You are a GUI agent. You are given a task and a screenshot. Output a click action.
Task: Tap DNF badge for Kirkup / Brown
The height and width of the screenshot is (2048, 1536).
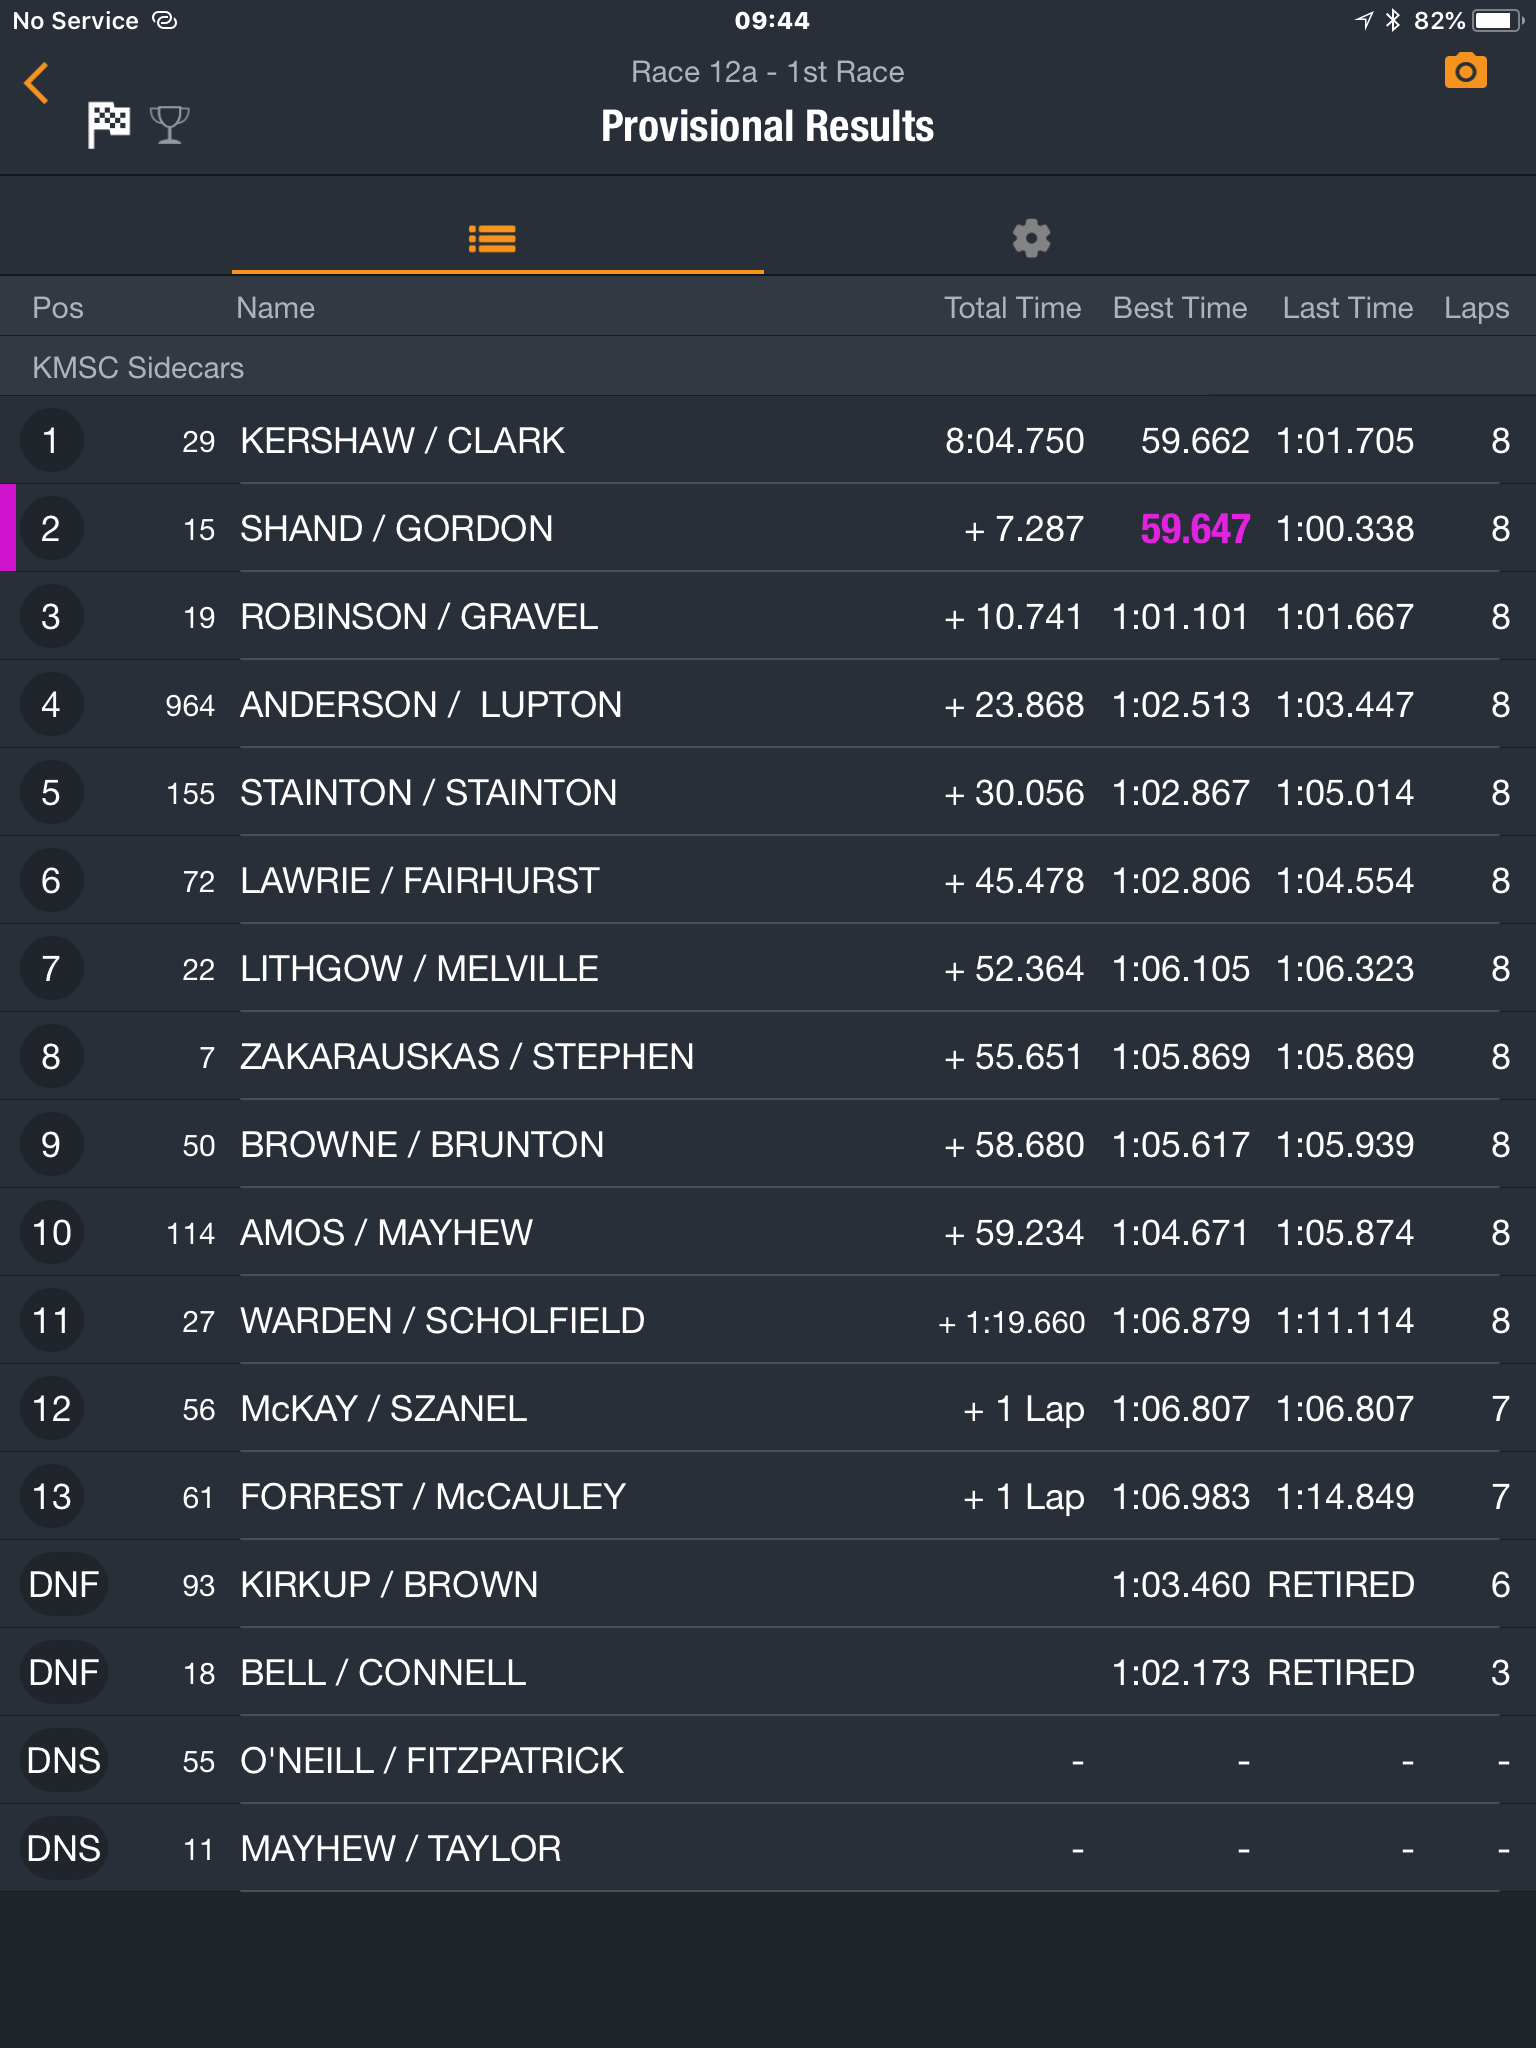(x=63, y=1585)
